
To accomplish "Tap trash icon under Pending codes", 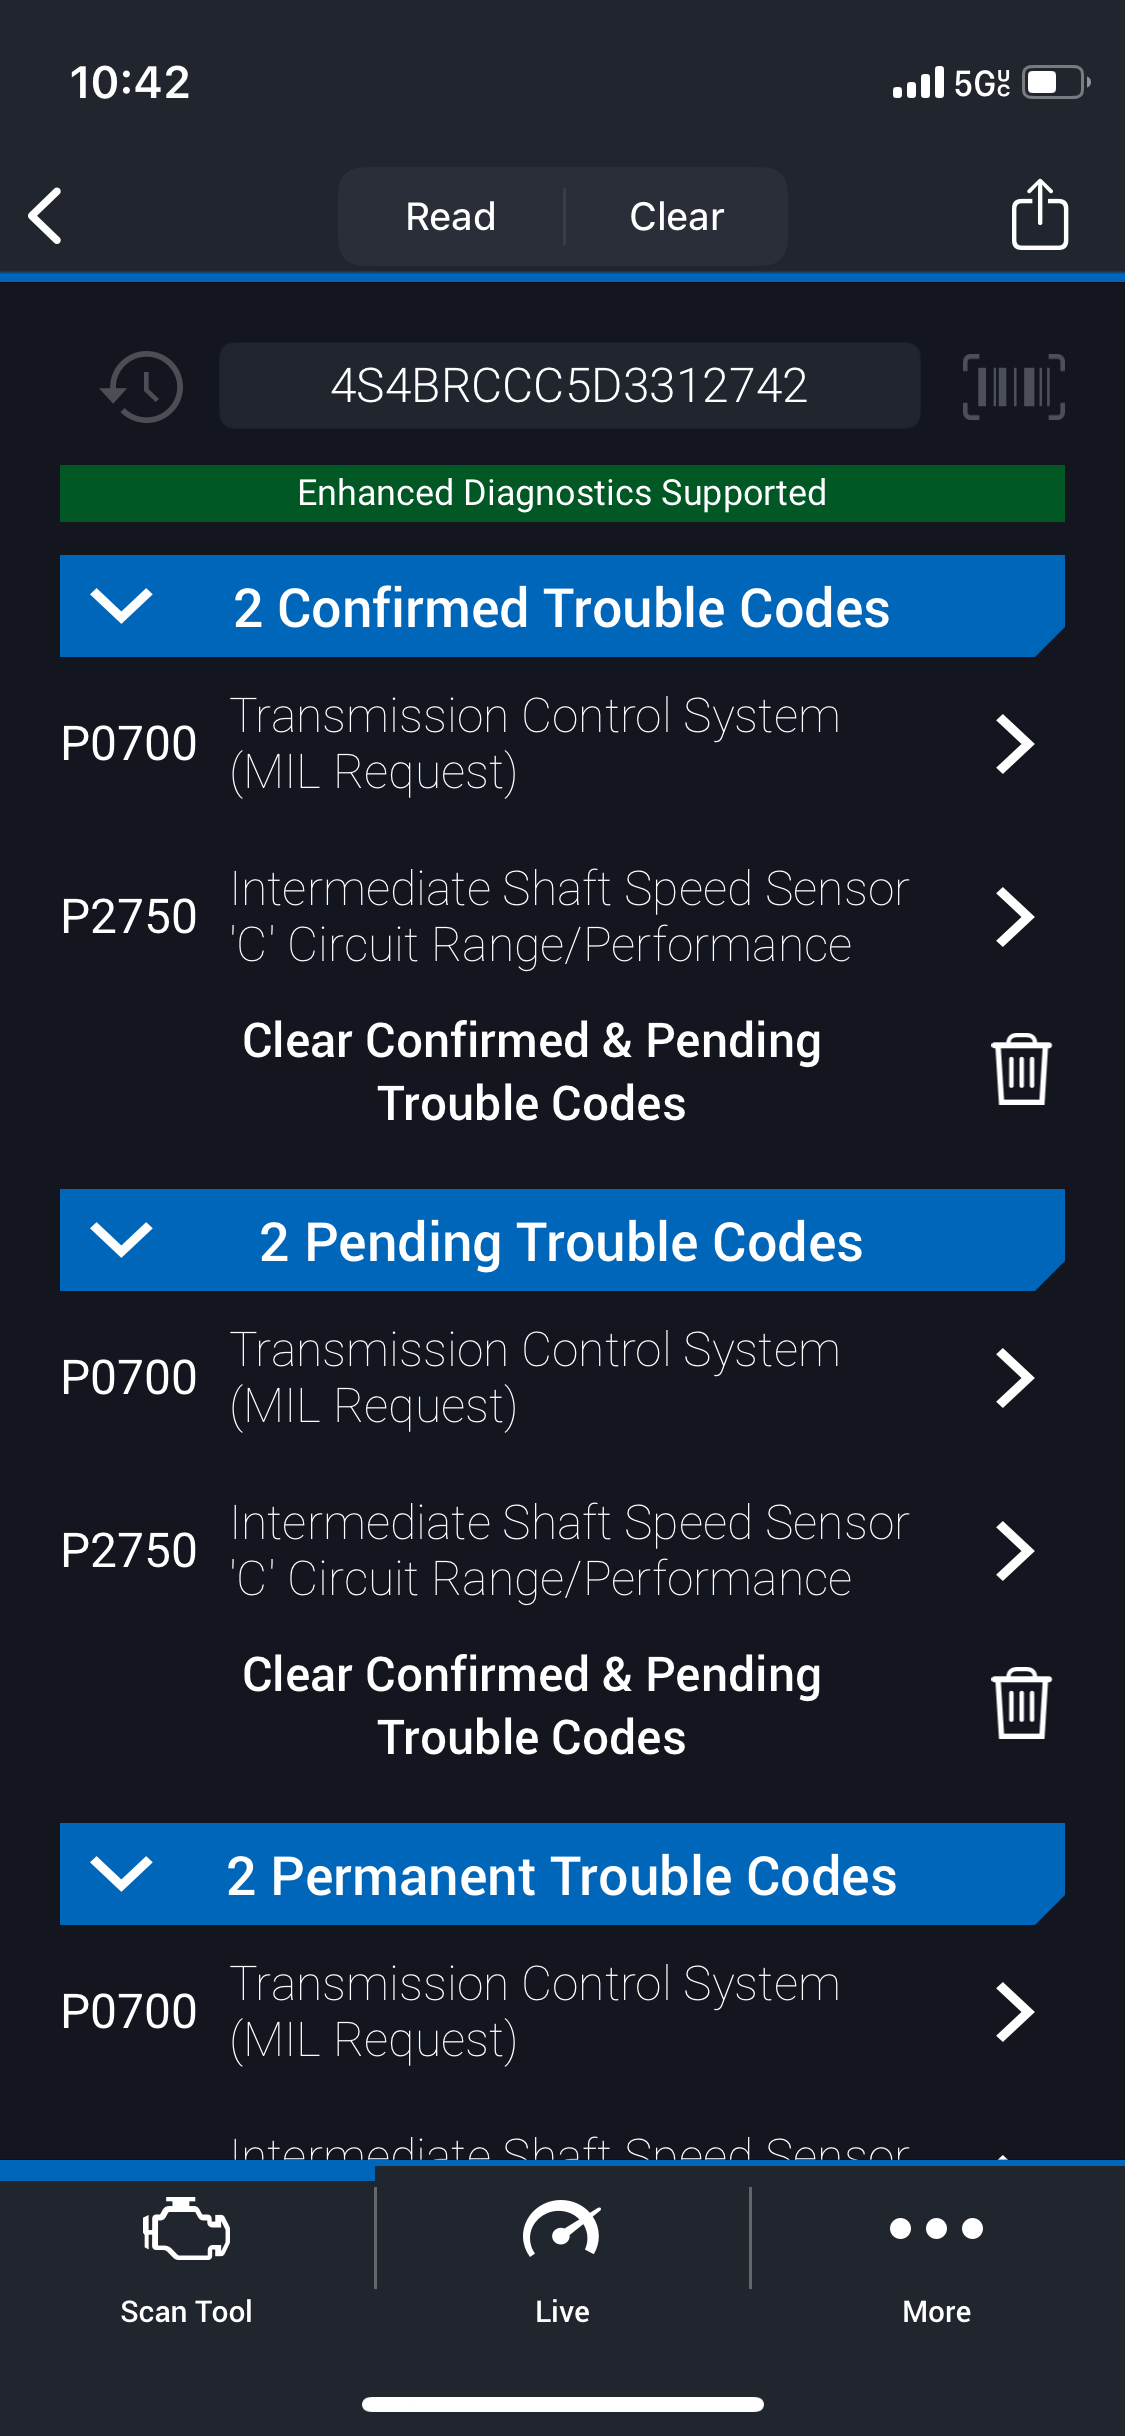I will [x=1020, y=1704].
